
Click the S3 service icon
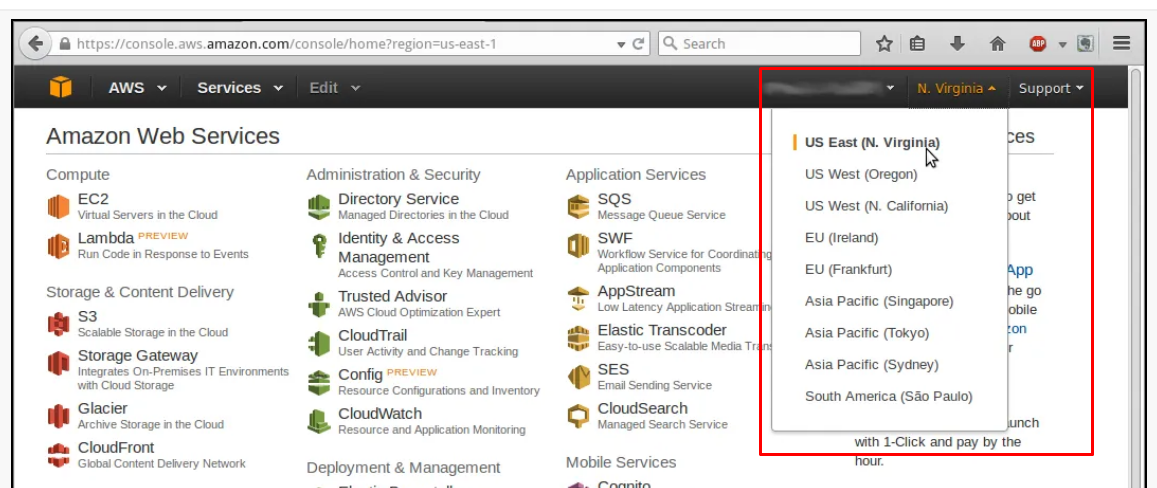58,324
